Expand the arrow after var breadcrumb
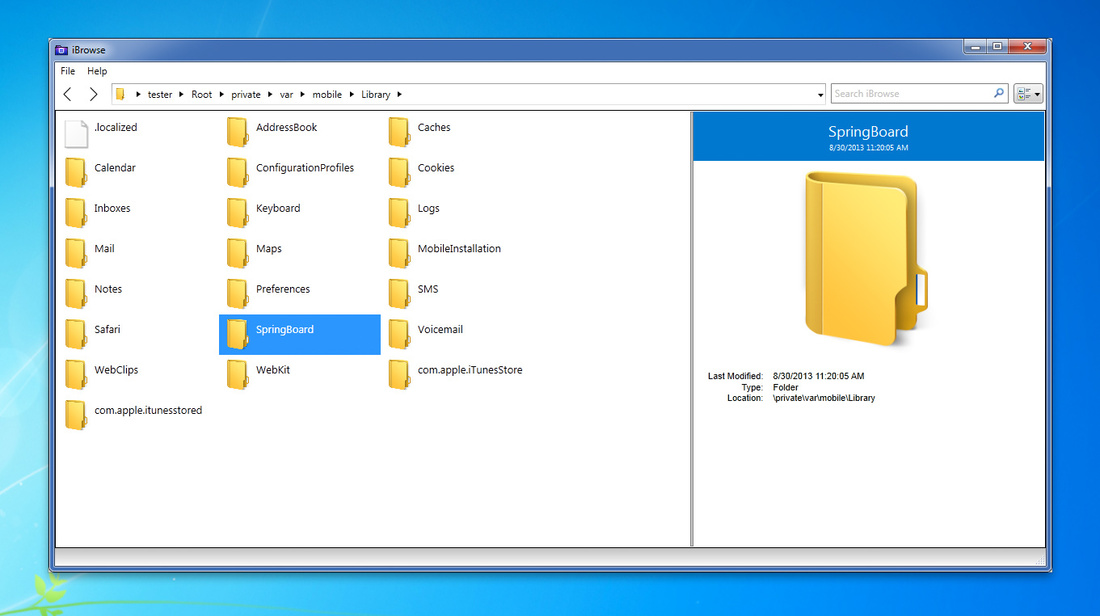 click(302, 95)
